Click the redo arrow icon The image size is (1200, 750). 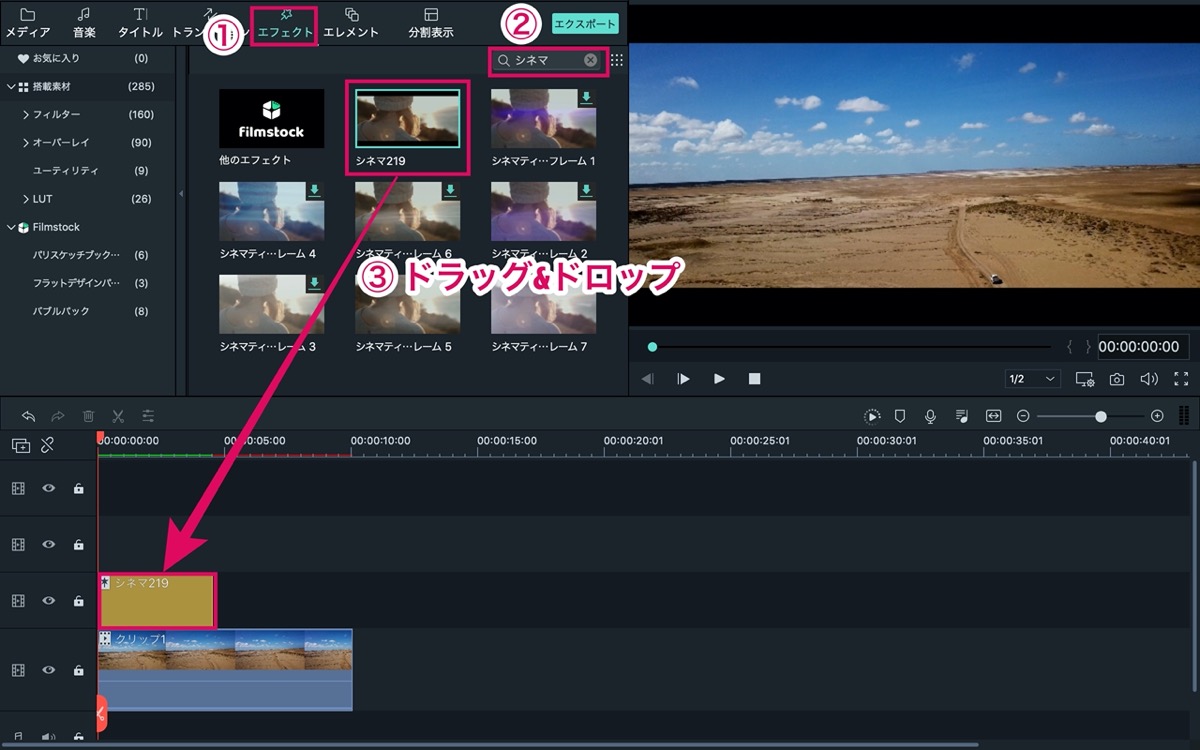58,416
